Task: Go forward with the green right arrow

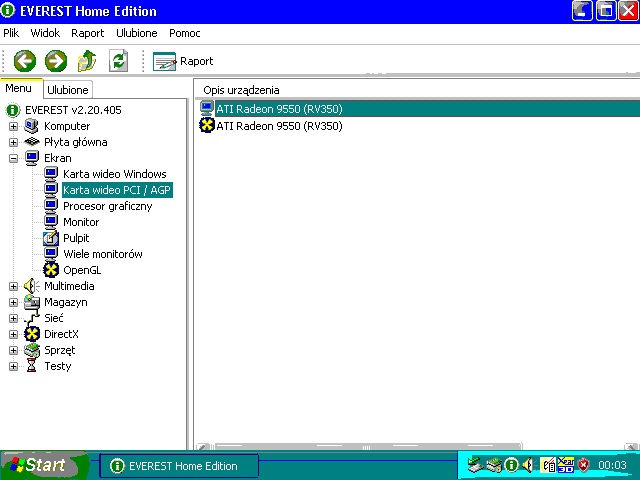Action: tap(56, 61)
